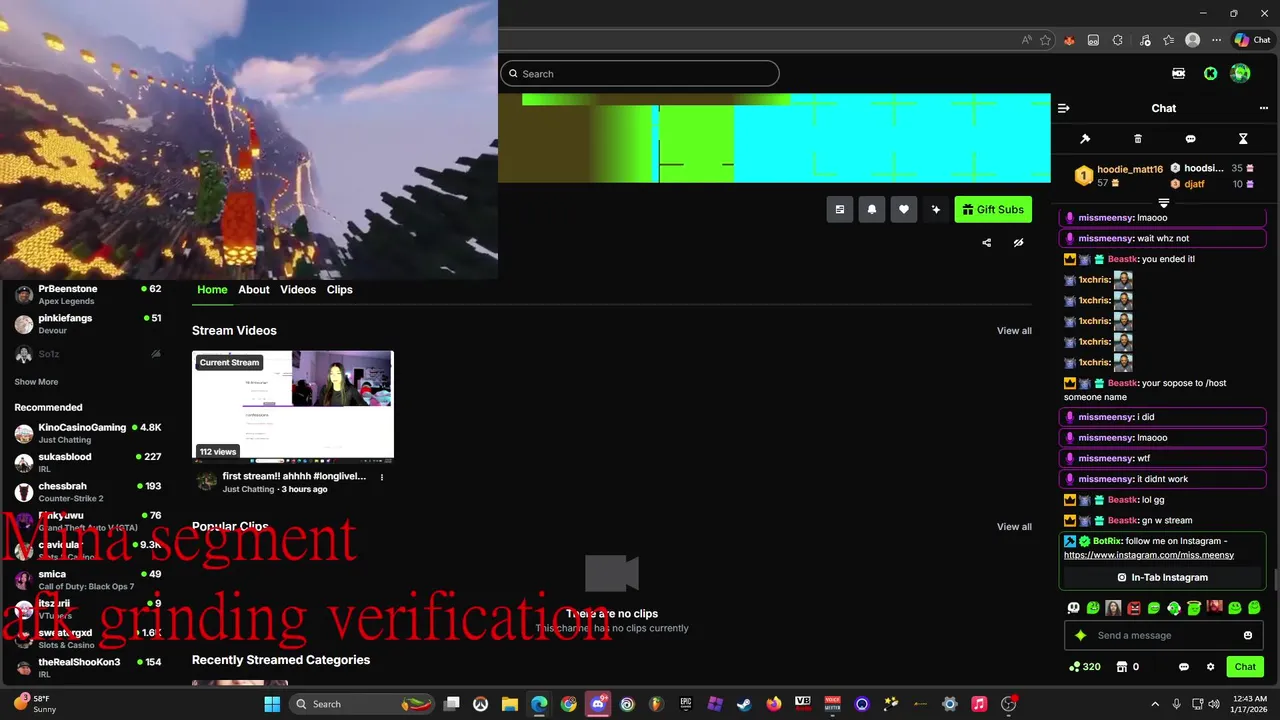Click the hourglass icon in chat toolbar

click(1243, 139)
